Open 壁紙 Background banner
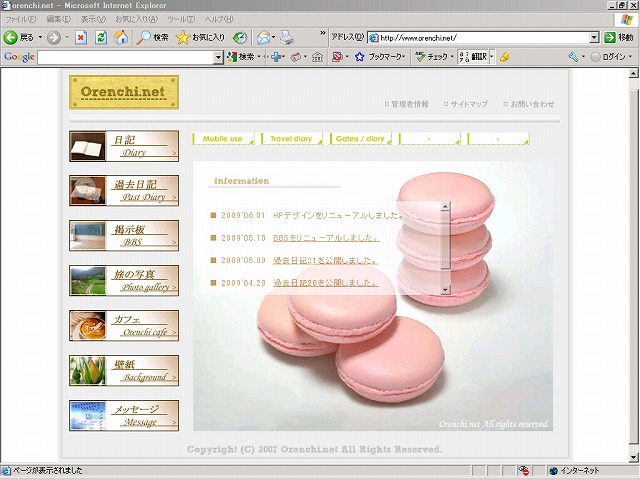The width and height of the screenshot is (640, 480). pos(124,370)
